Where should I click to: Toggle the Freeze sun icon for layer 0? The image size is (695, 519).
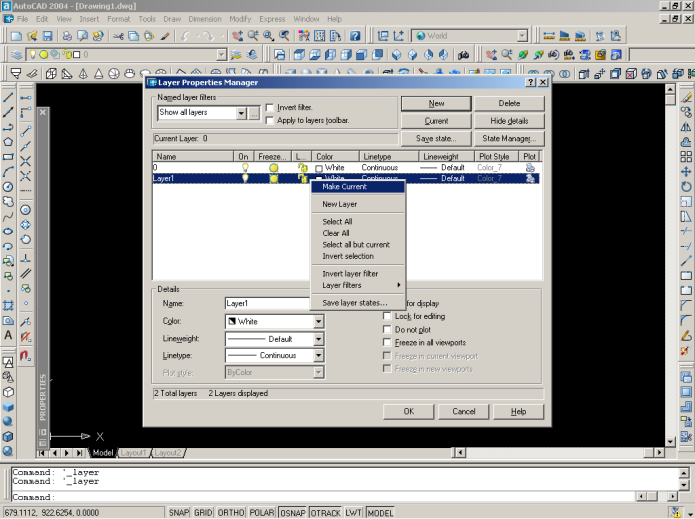pos(273,168)
